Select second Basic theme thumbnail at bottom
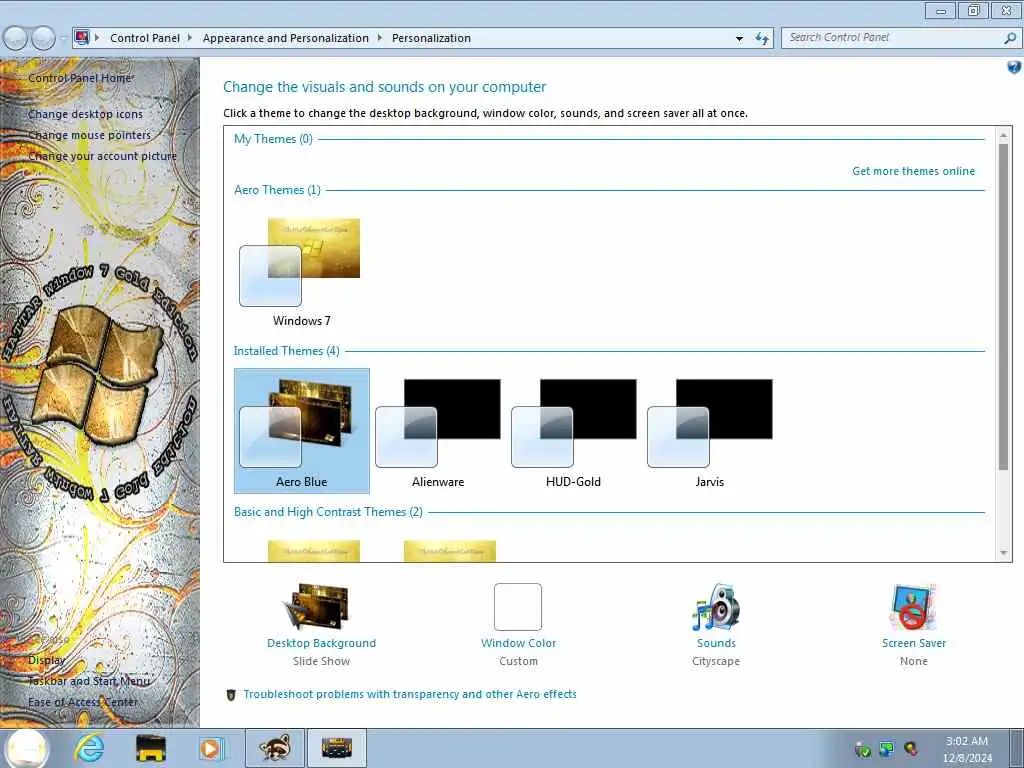Screen dimensions: 1024x768 [449, 551]
